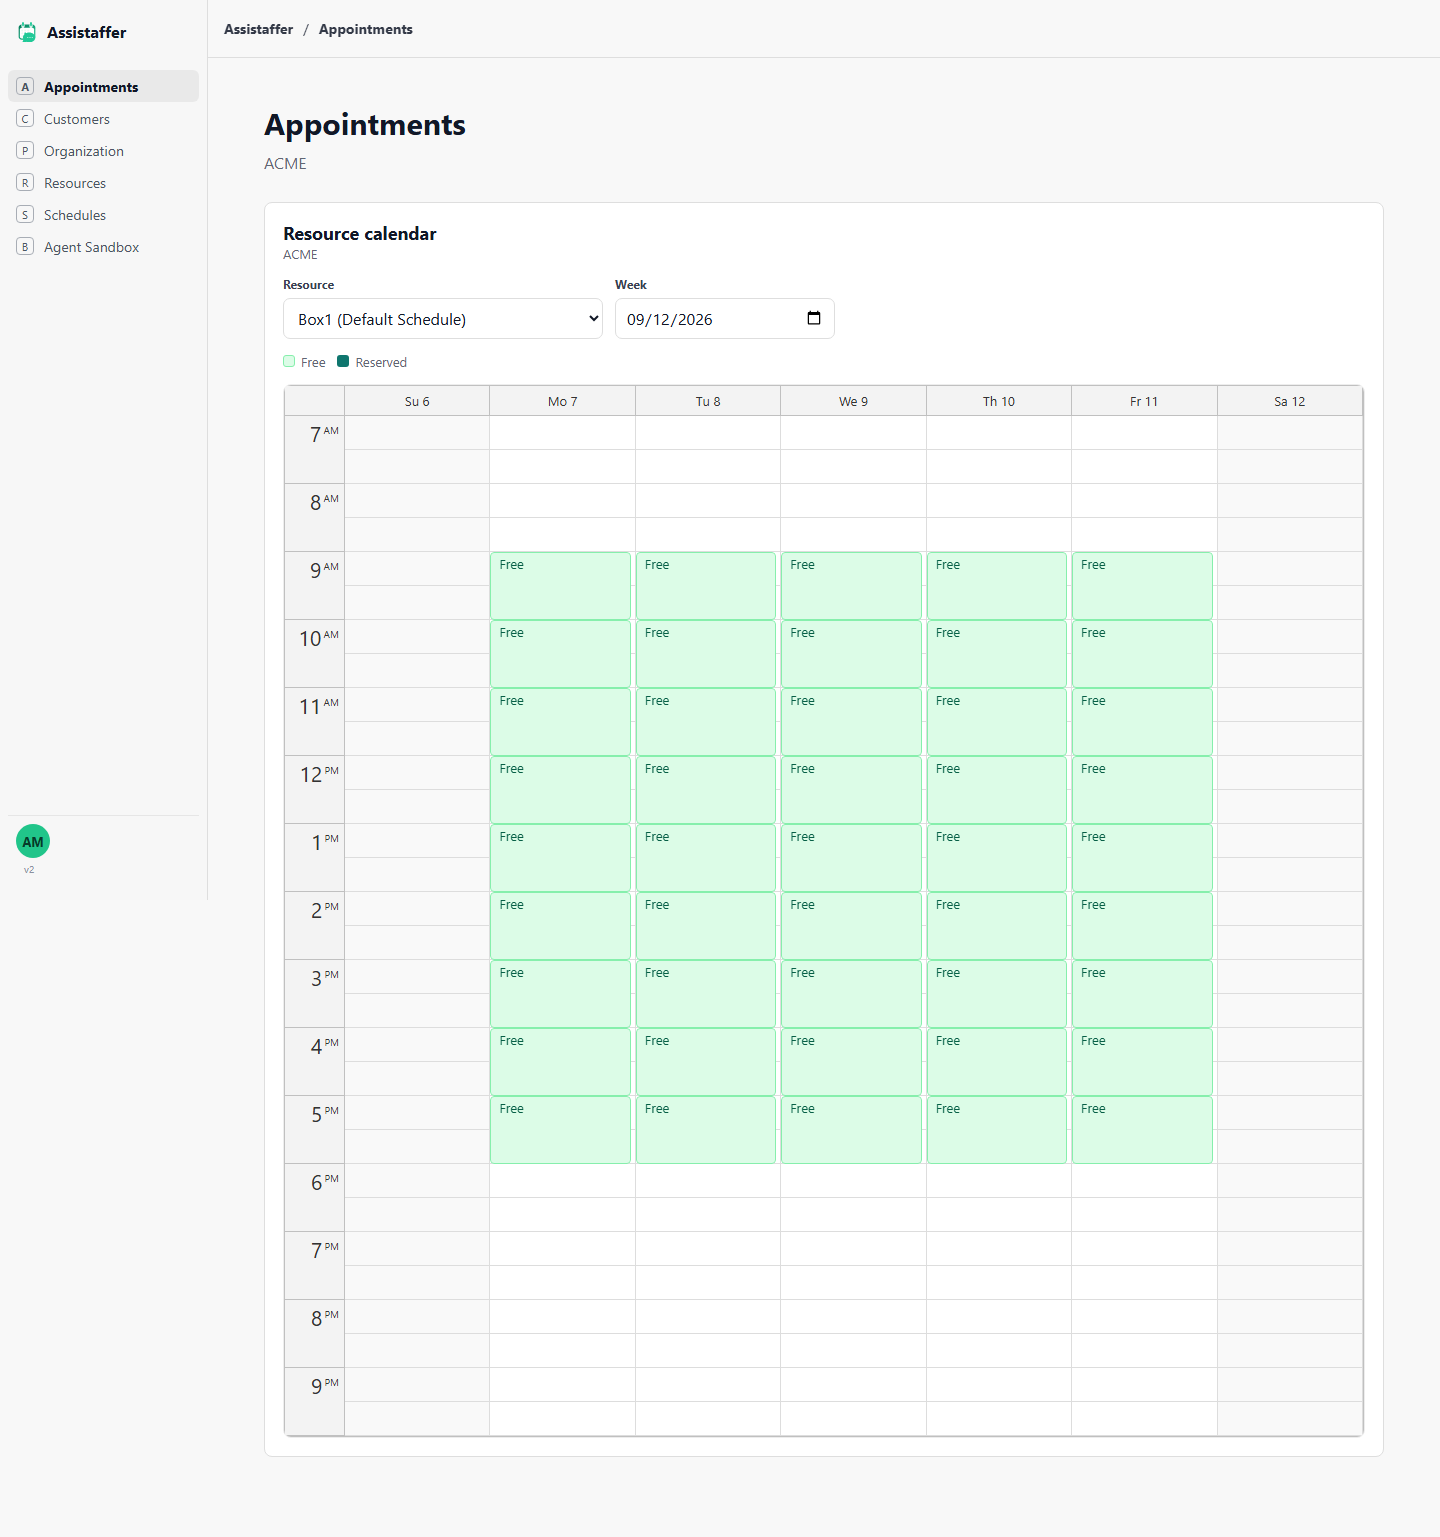Choose Free slot Tuesday 3 PM
This screenshot has height=1537, width=1440.
pyautogui.click(x=706, y=994)
